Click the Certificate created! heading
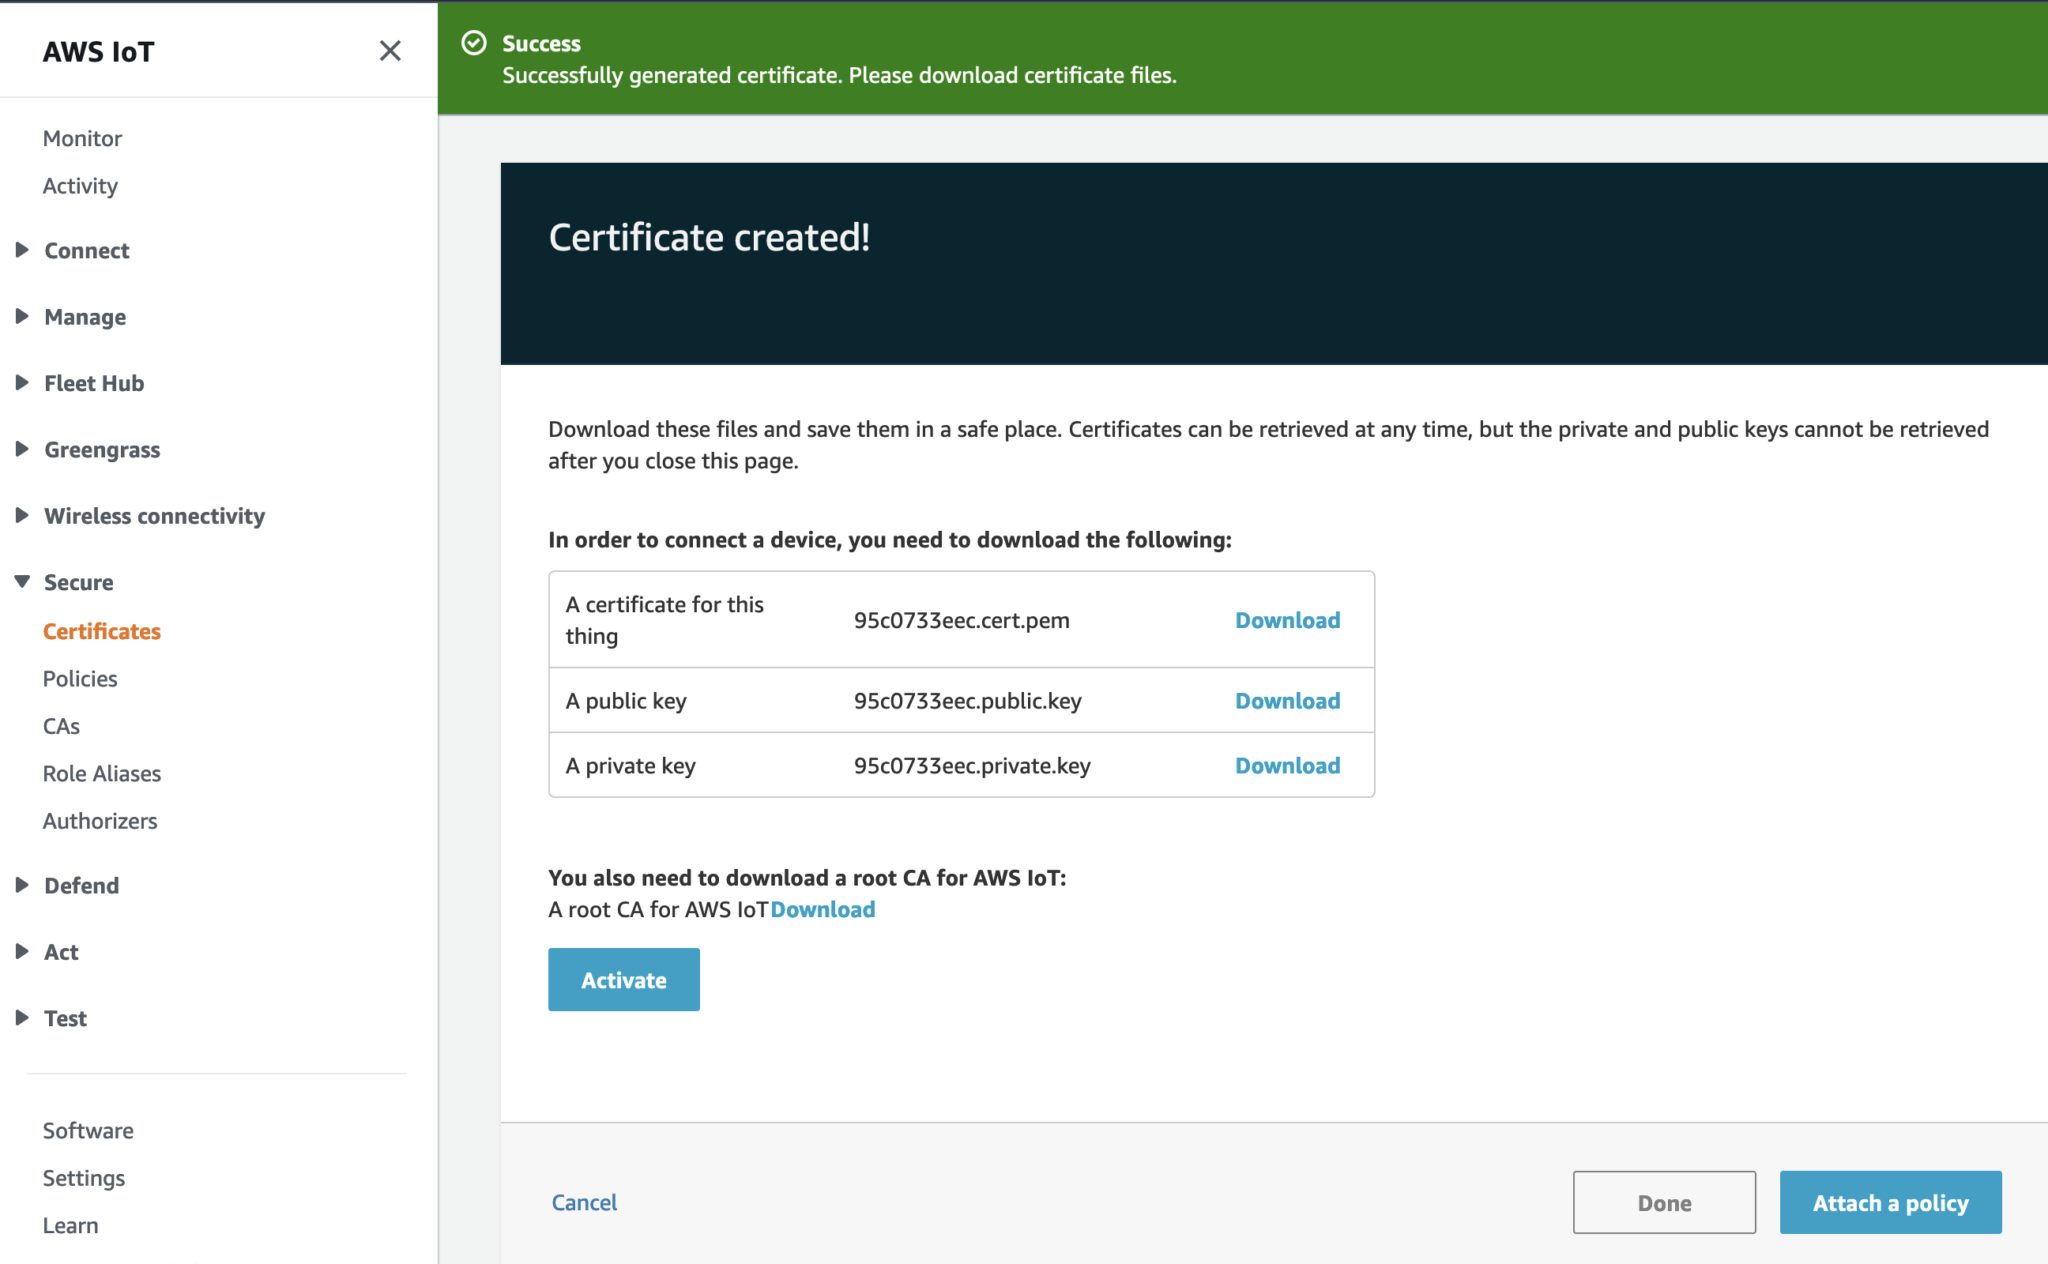The height and width of the screenshot is (1264, 2048). pyautogui.click(x=709, y=238)
